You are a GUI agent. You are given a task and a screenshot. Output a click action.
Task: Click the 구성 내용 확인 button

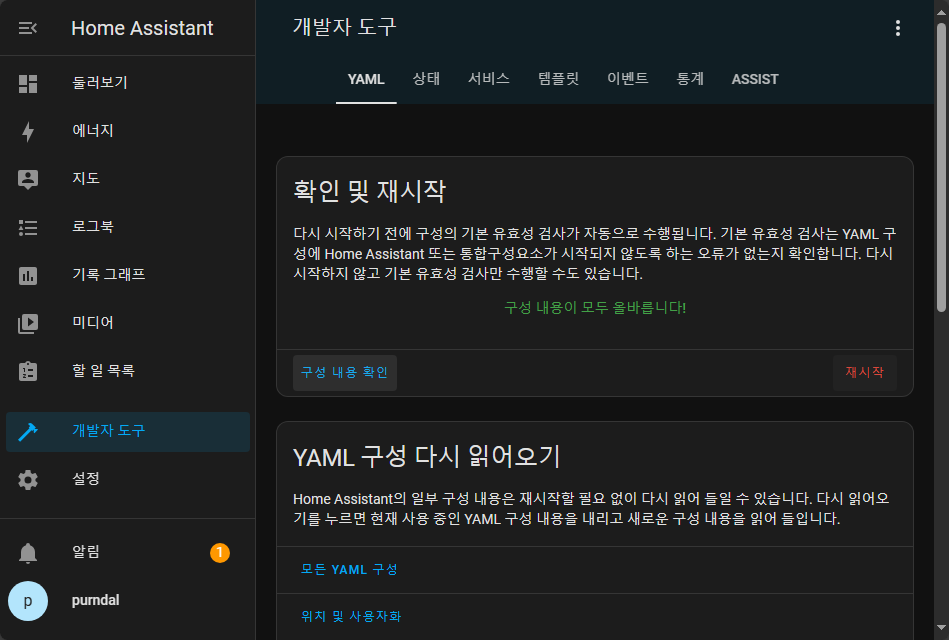pos(344,372)
